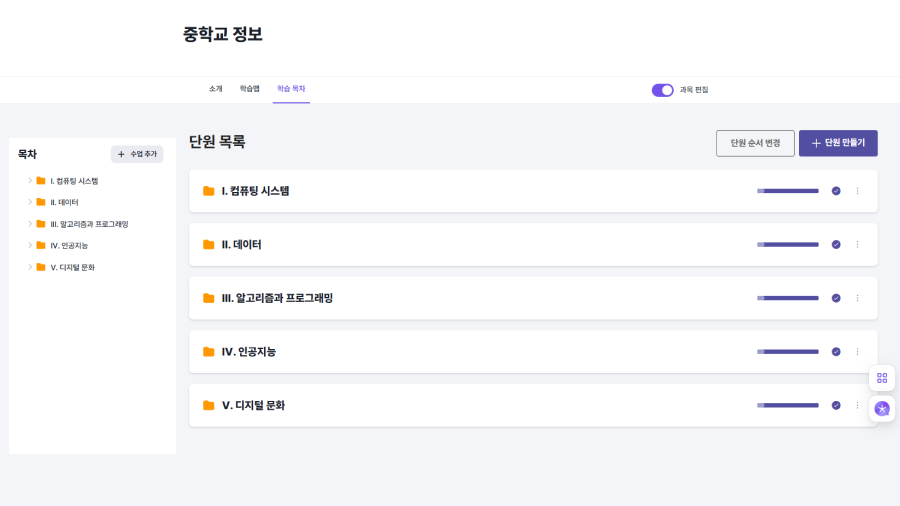The width and height of the screenshot is (900, 506).
Task: Expand I. 컴퓨팅 시스템 in sidebar tree
Action: coord(30,181)
